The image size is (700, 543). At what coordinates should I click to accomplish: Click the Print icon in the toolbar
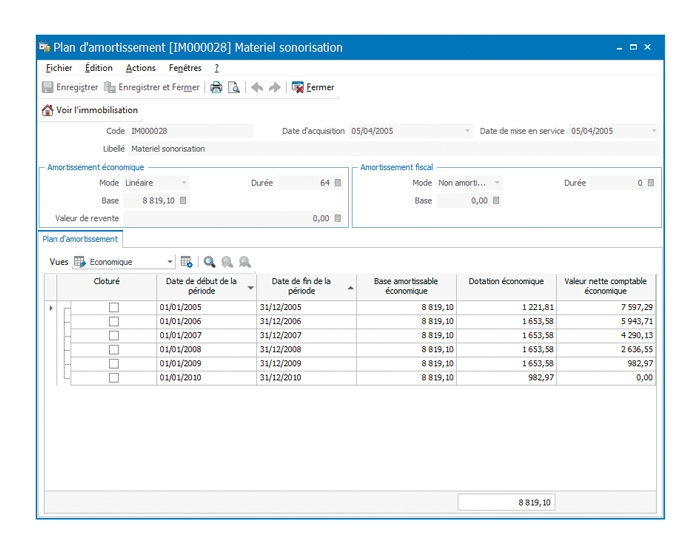point(216,88)
